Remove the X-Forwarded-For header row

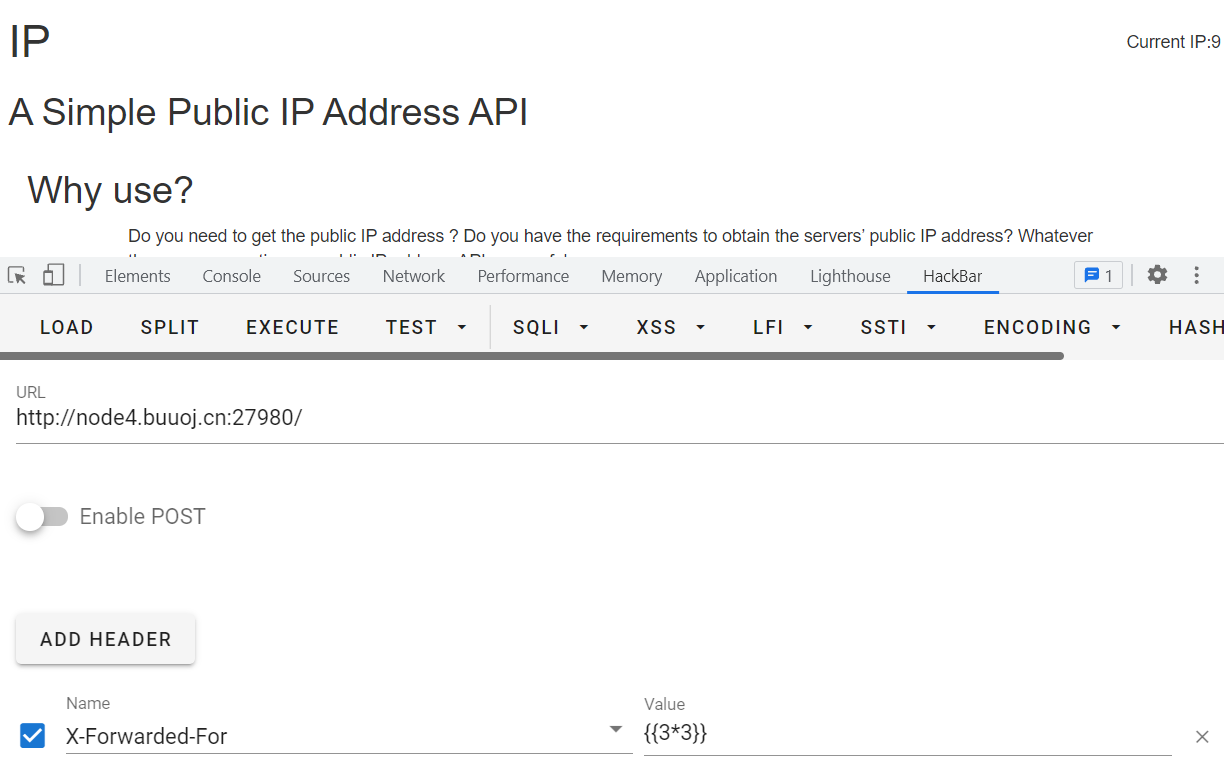[x=1202, y=737]
